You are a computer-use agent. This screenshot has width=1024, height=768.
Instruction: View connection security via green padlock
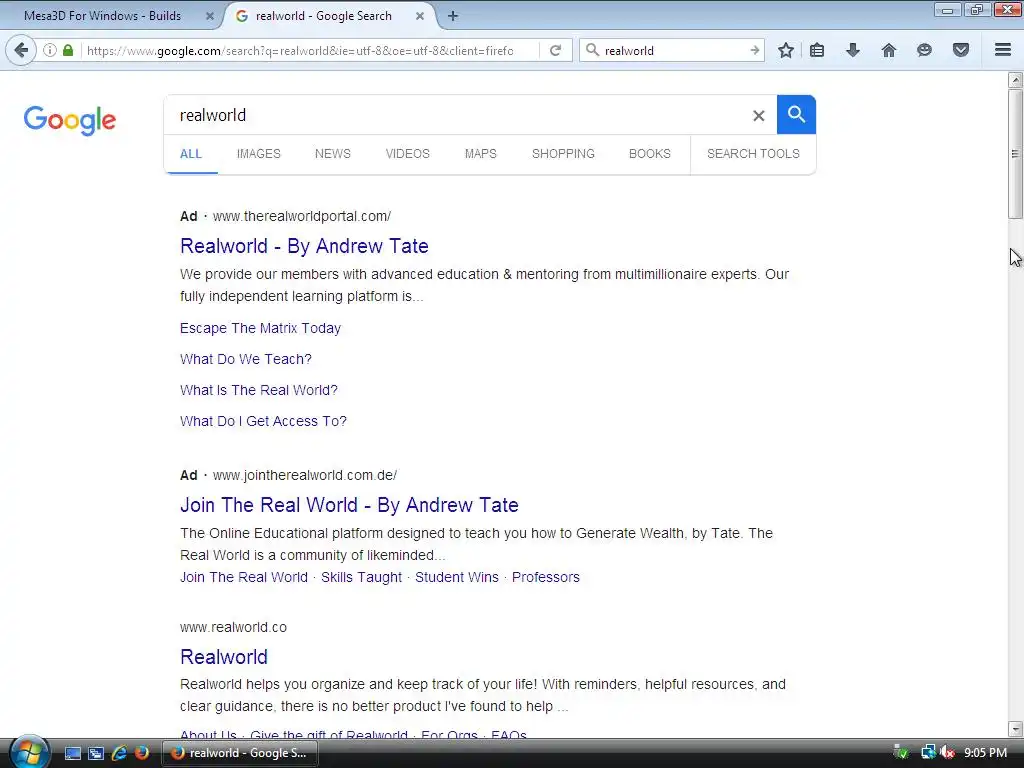point(68,50)
